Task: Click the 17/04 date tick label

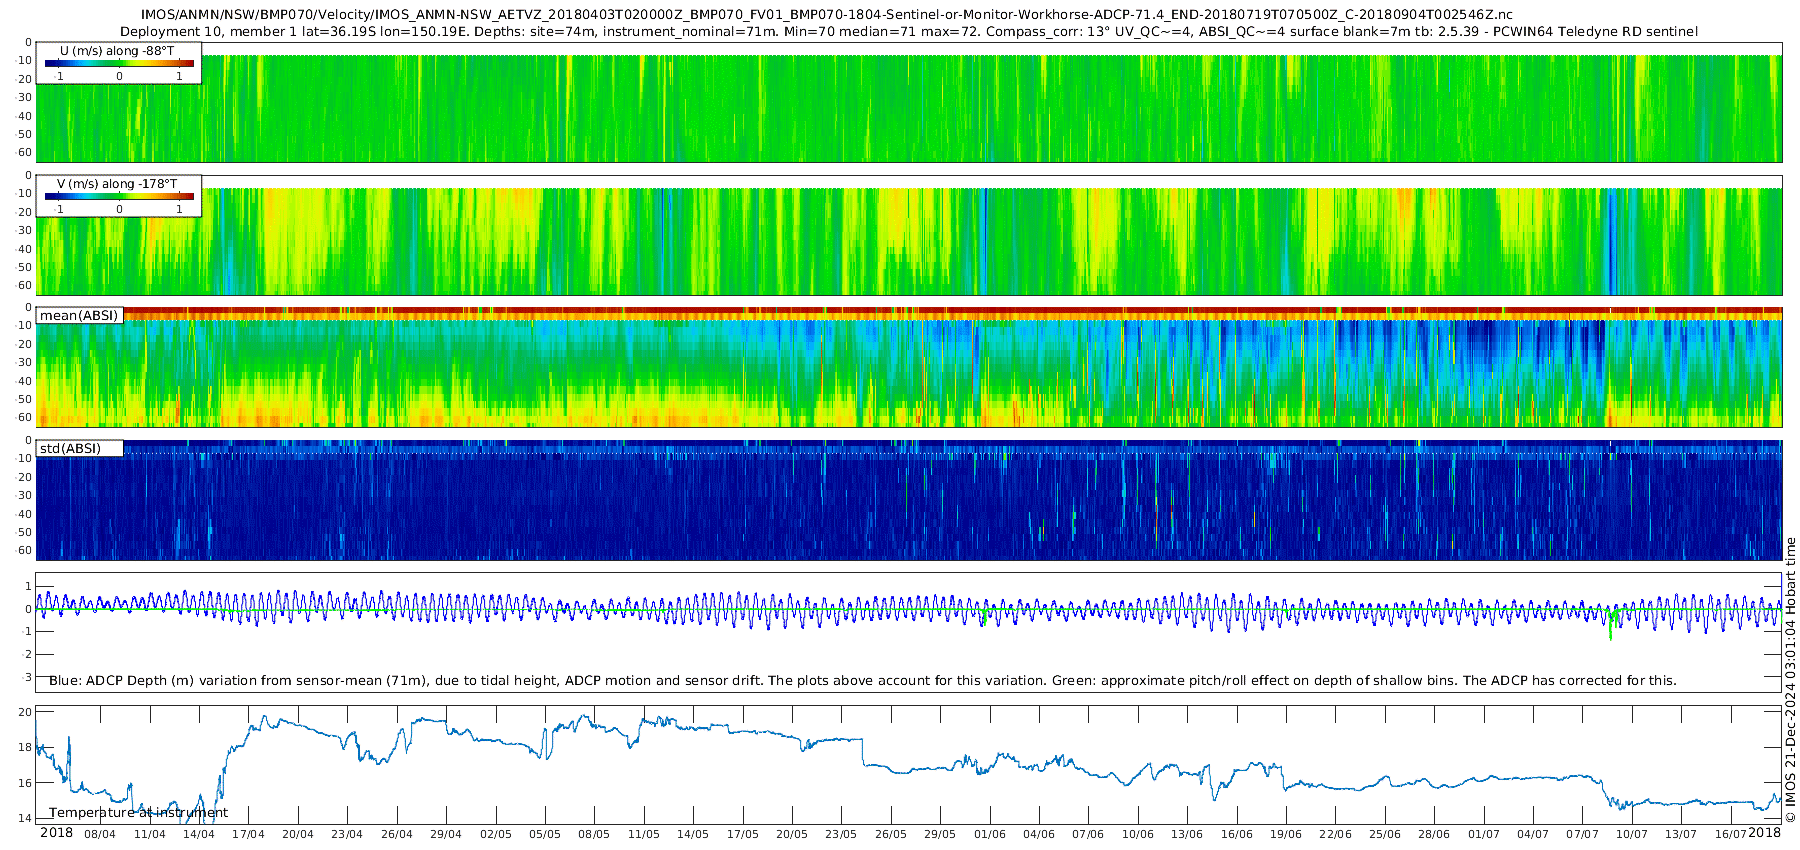Action: (248, 834)
